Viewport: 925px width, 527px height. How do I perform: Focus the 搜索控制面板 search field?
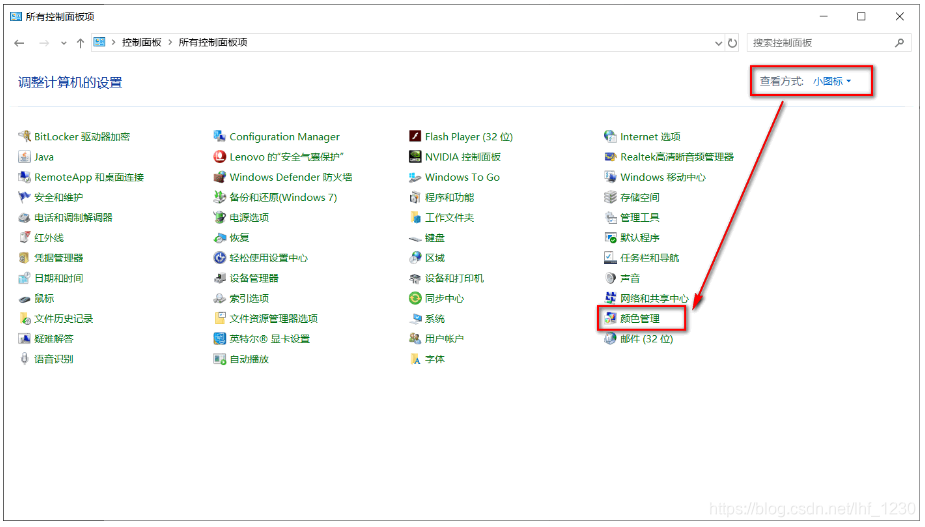click(x=828, y=42)
